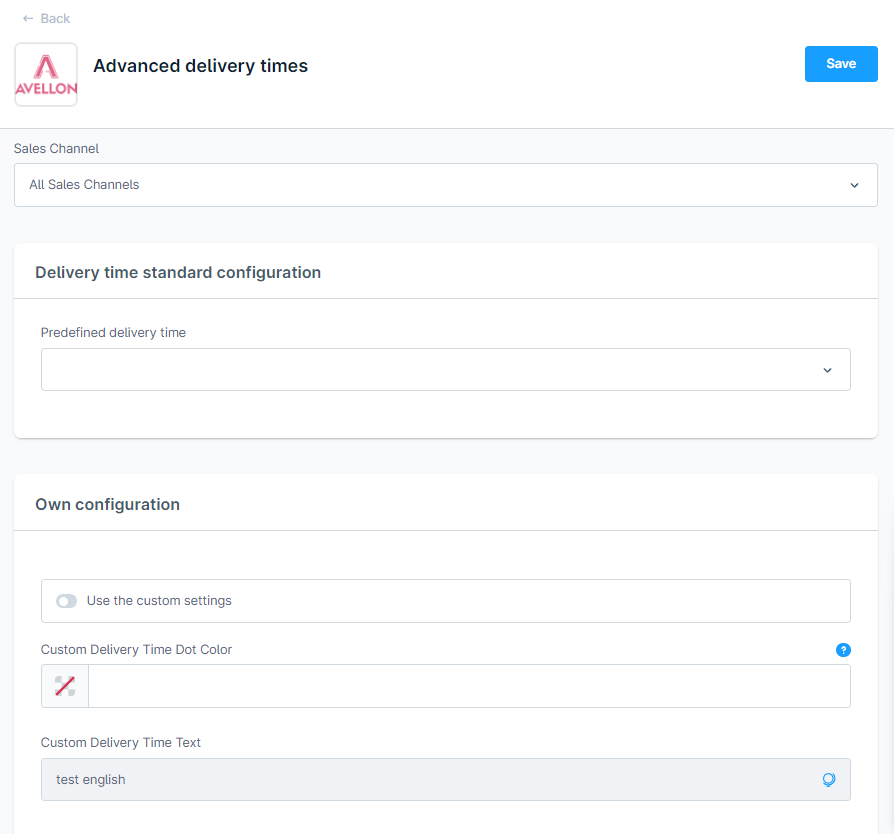Screen dimensions: 894x834
Task: Toggle the Use the custom settings switch
Action: click(66, 601)
